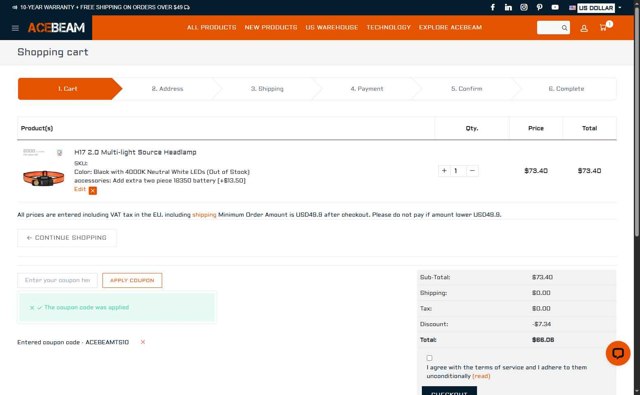Viewport: 640px width, 395px height.
Task: Dismiss the coupon applied message
Action: click(x=32, y=308)
